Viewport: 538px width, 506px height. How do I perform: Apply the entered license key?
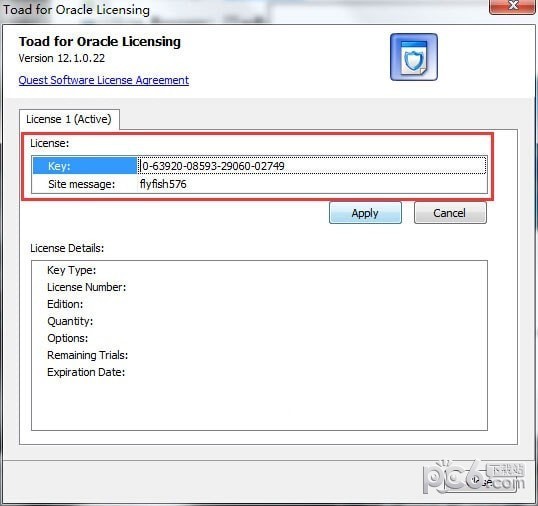coord(365,213)
